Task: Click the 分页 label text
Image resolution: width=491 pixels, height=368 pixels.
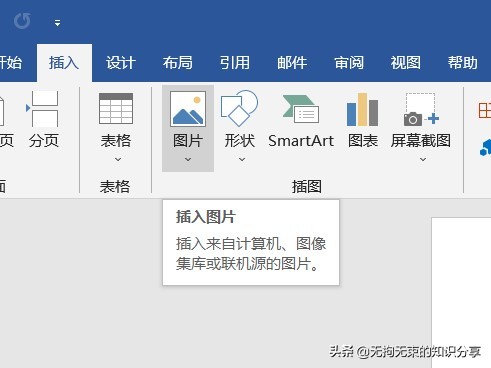Action: click(x=44, y=141)
